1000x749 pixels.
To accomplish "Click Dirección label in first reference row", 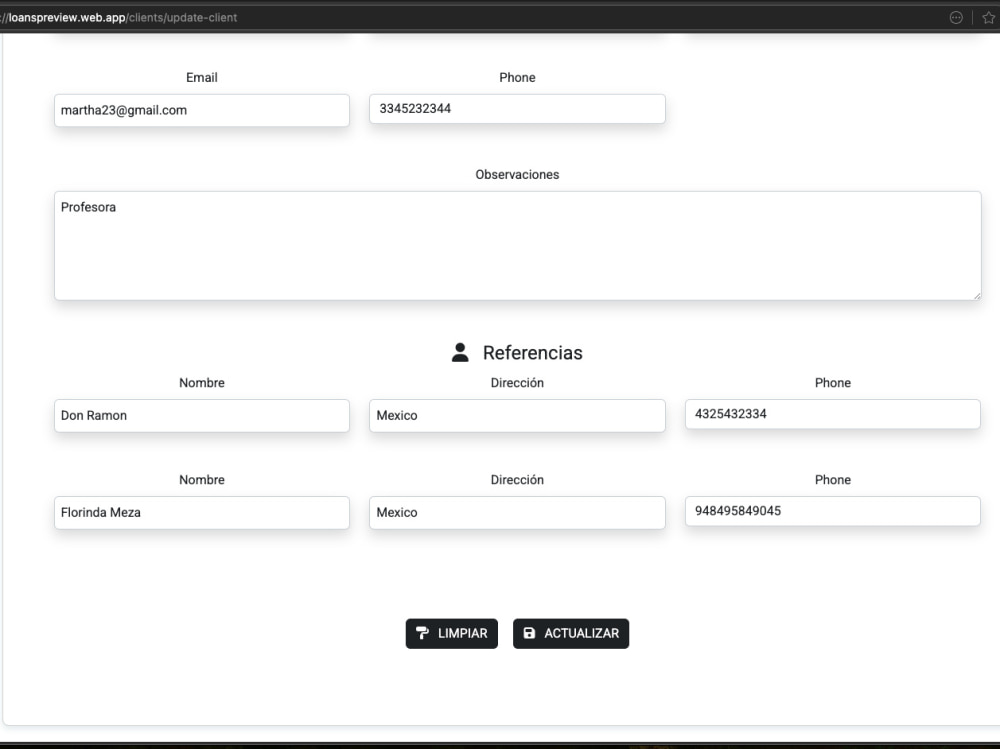I will pyautogui.click(x=517, y=383).
